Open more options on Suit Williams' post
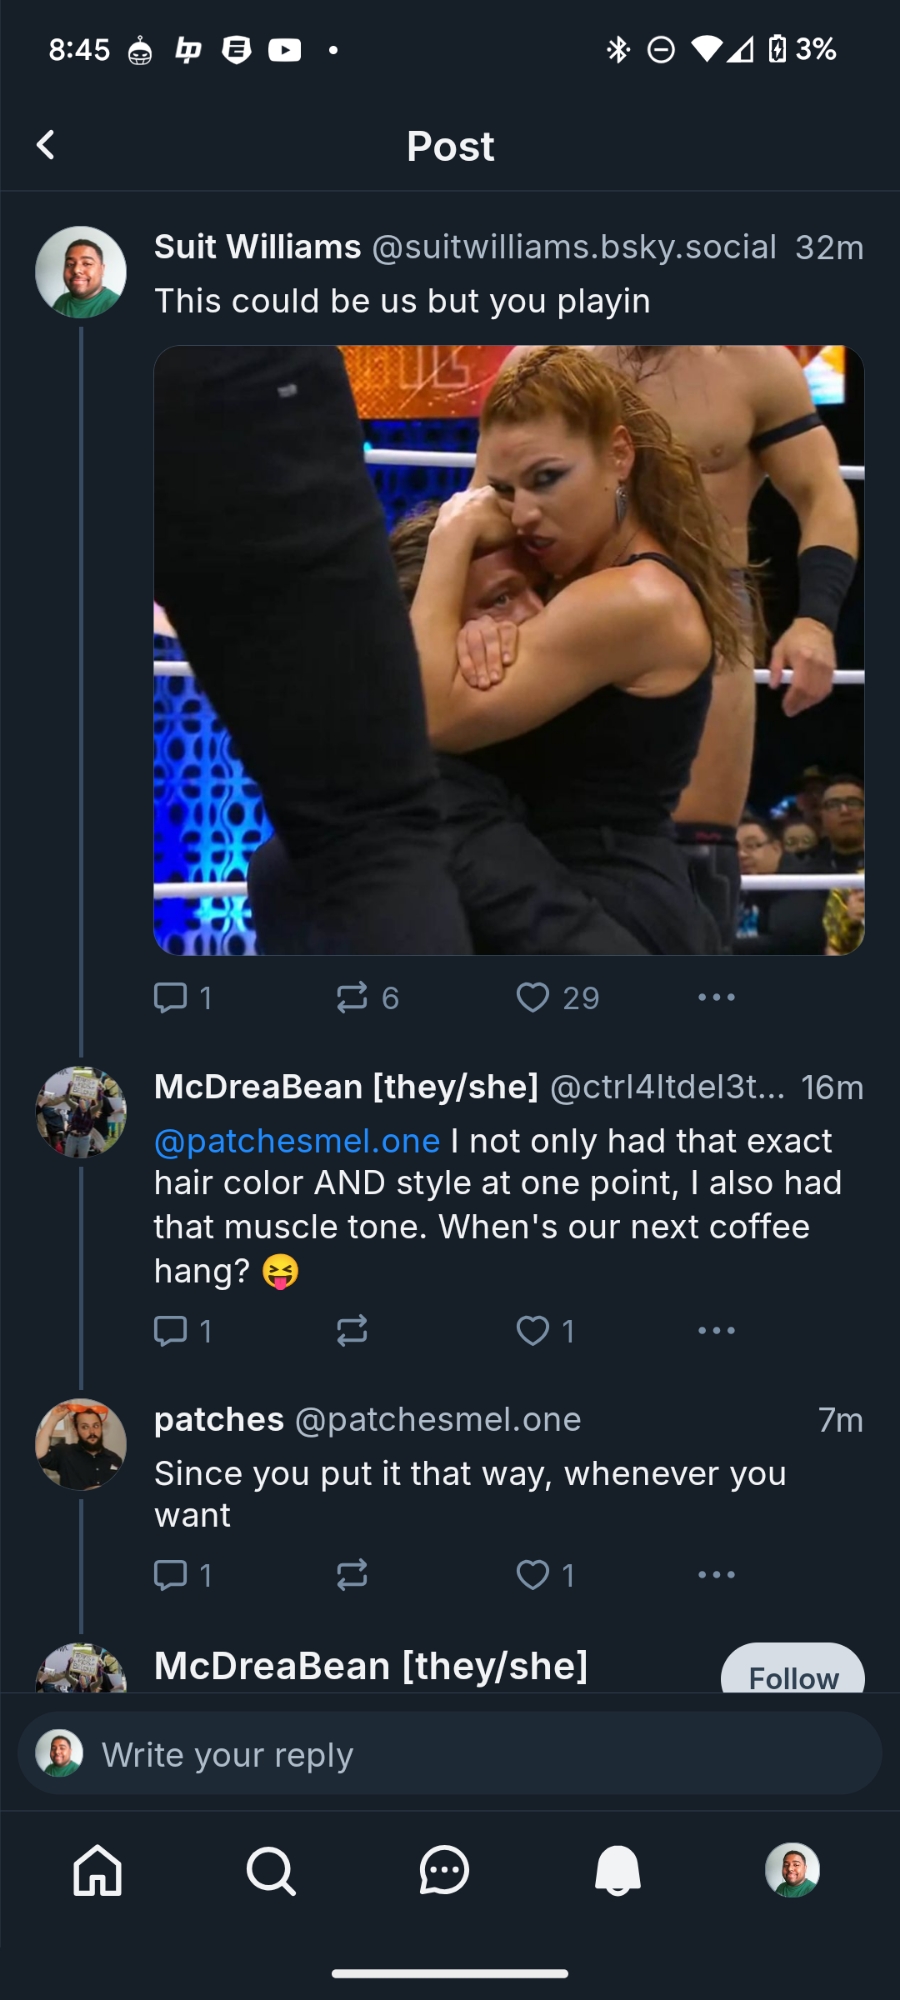 click(x=716, y=997)
